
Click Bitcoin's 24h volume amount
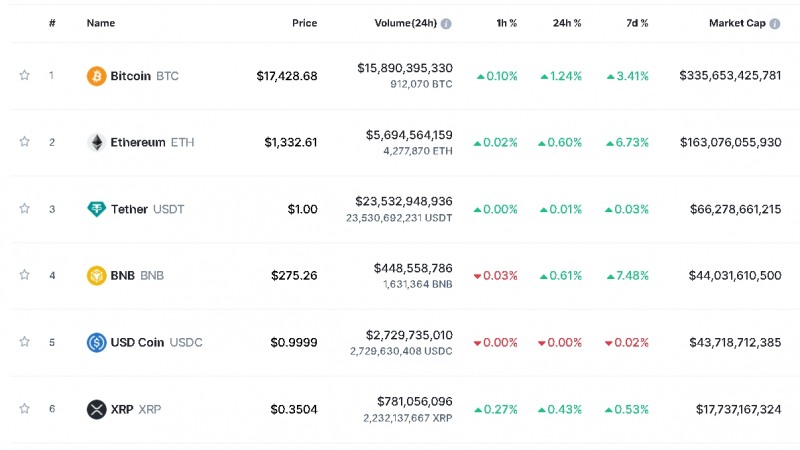[404, 68]
